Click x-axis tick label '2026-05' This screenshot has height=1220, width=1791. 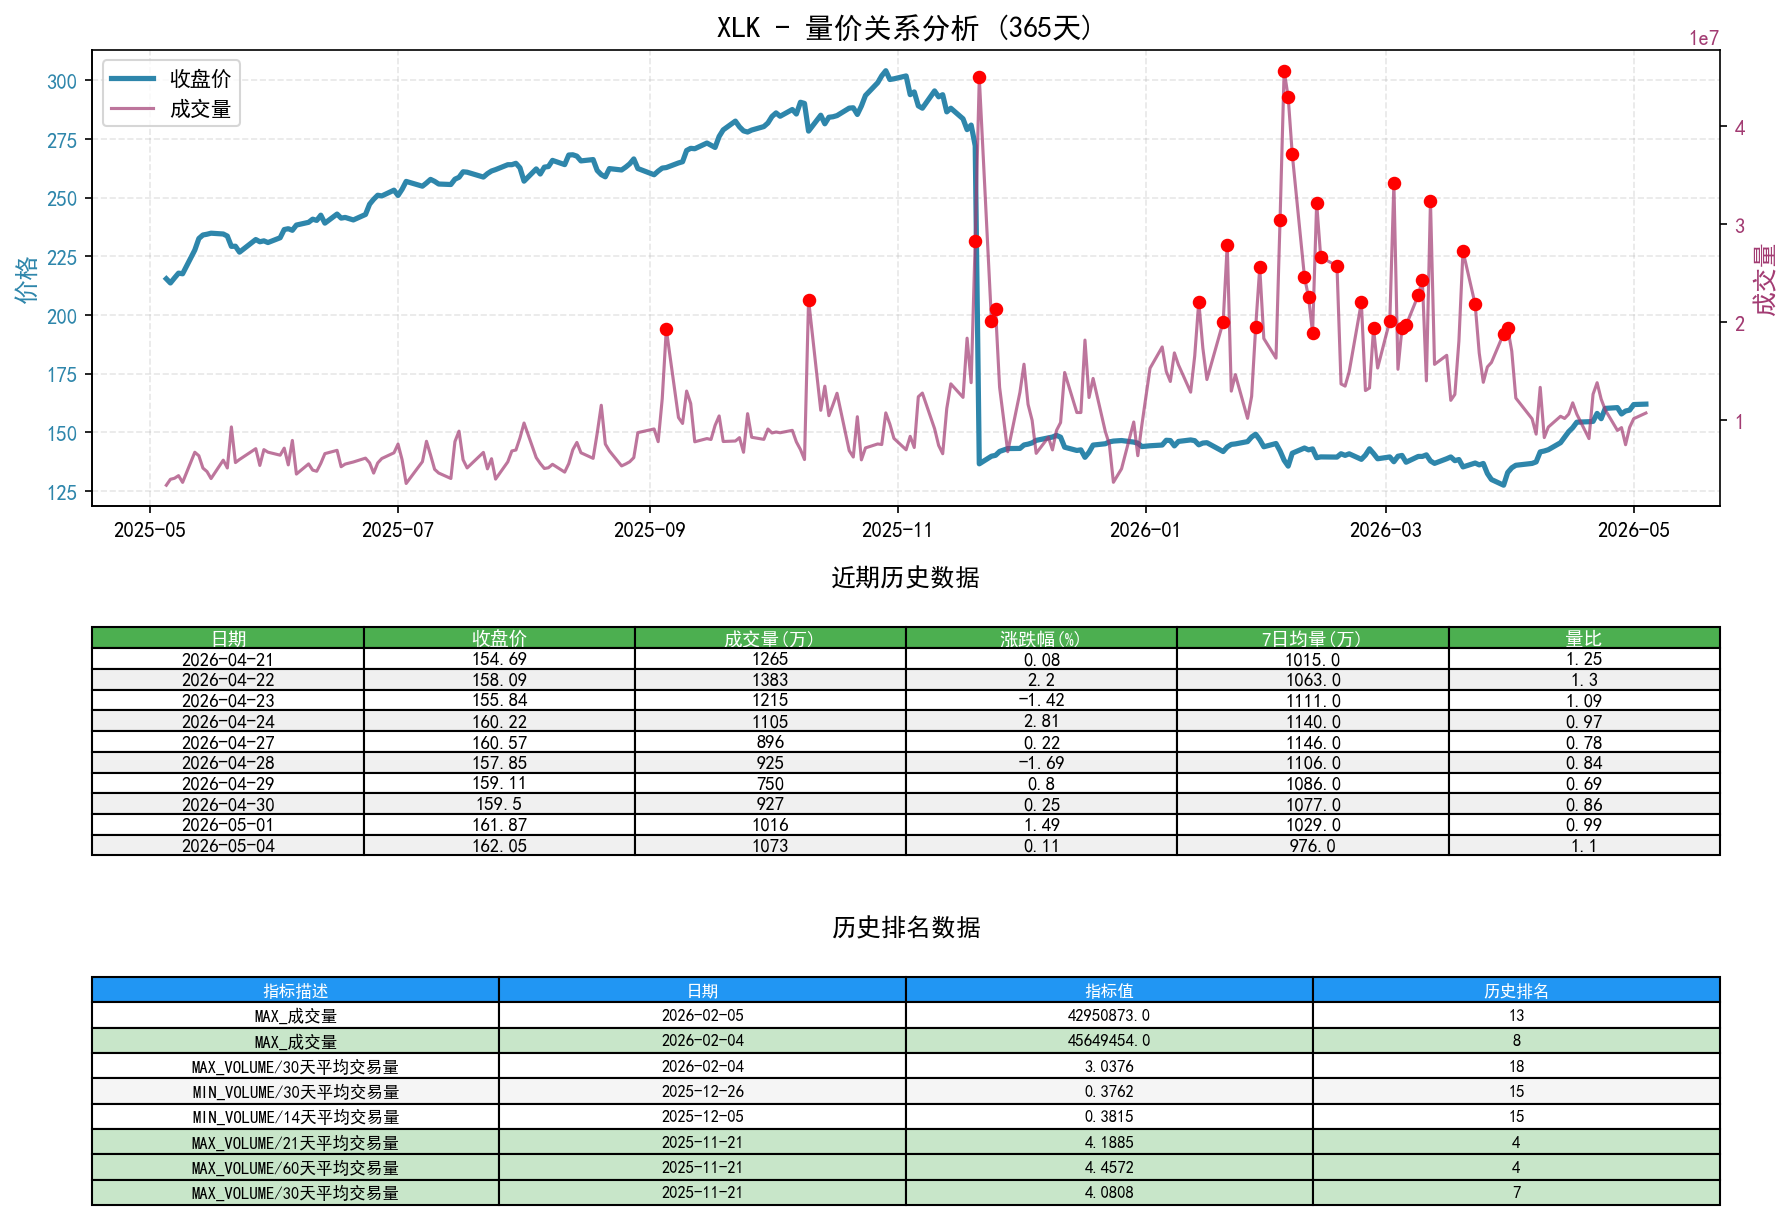click(1634, 530)
